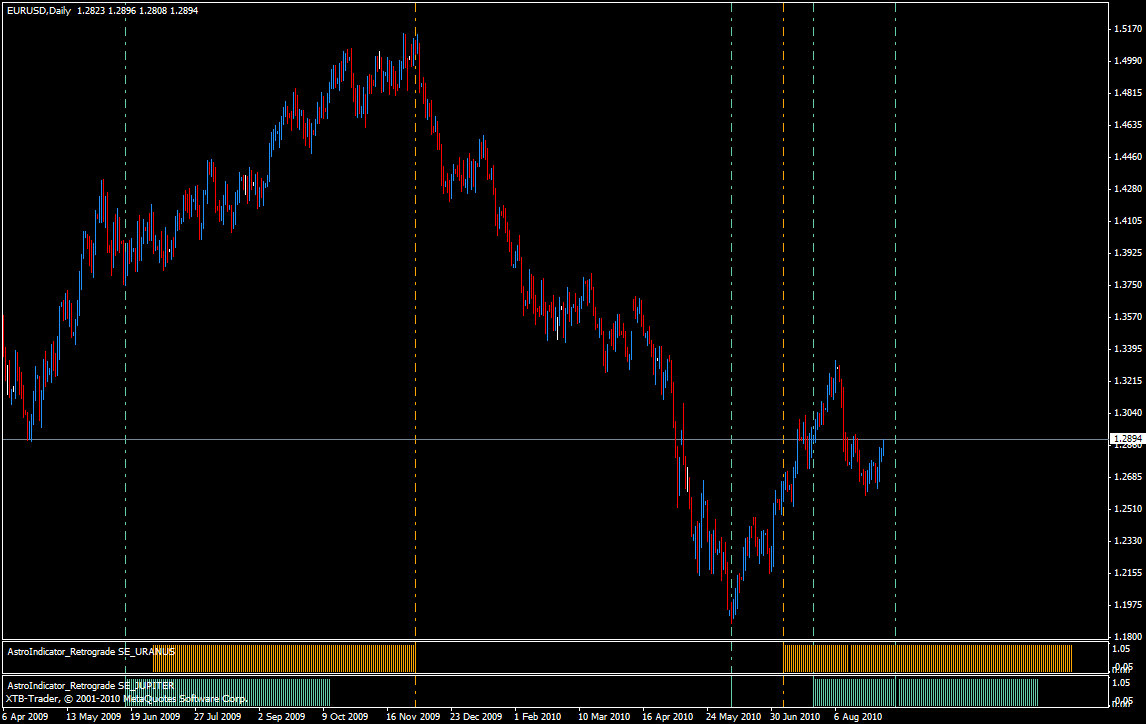Click the 1.1975 price axis label
Screen dimensions: 1146x724
click(x=1128, y=605)
